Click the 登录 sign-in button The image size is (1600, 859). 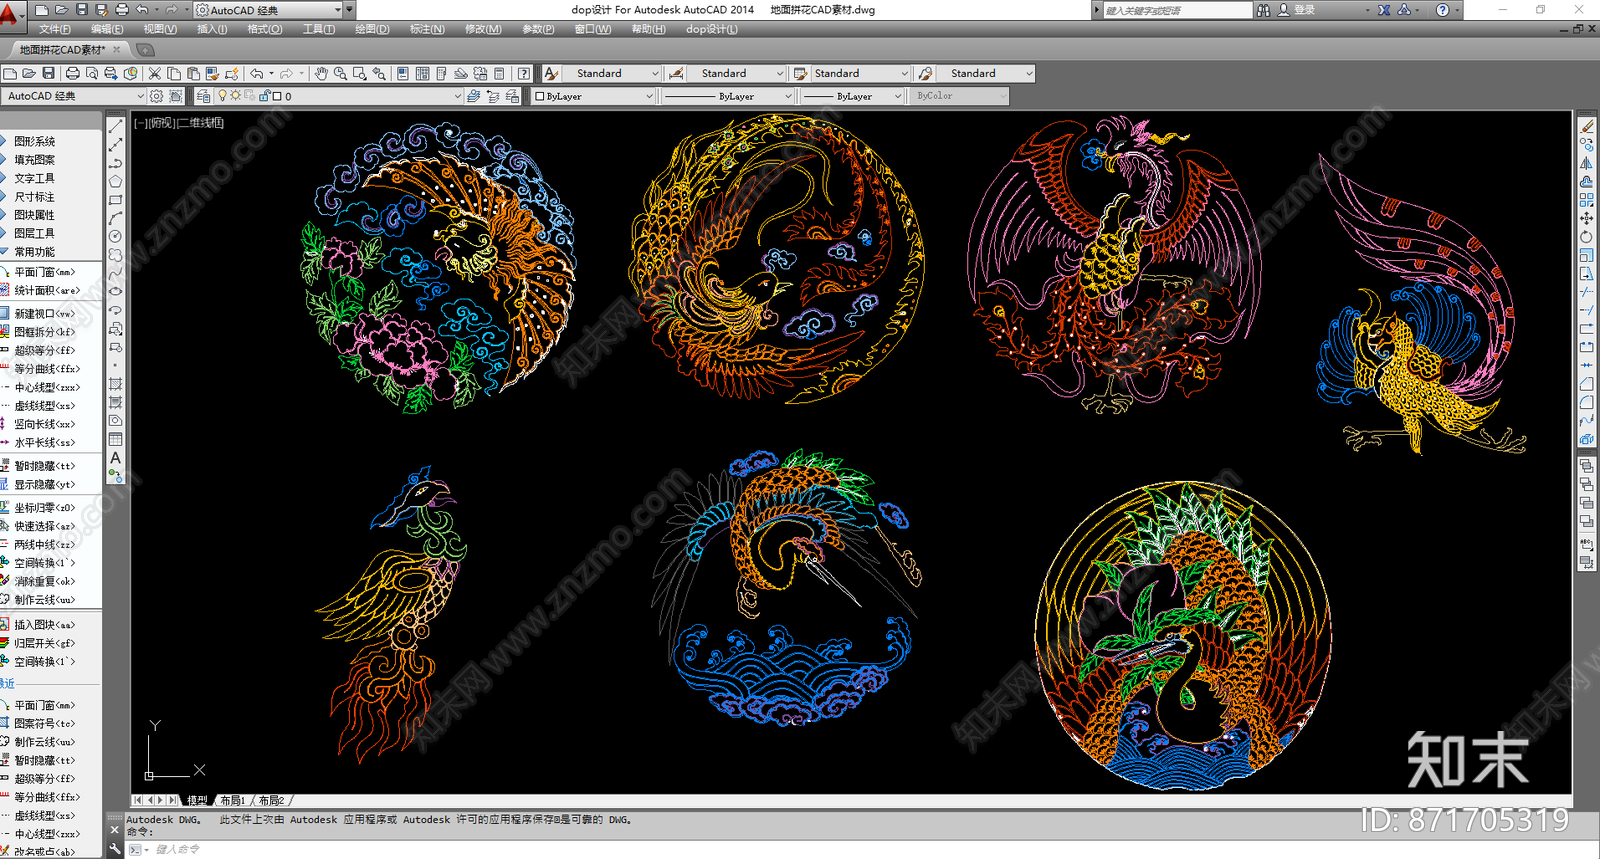point(1305,10)
